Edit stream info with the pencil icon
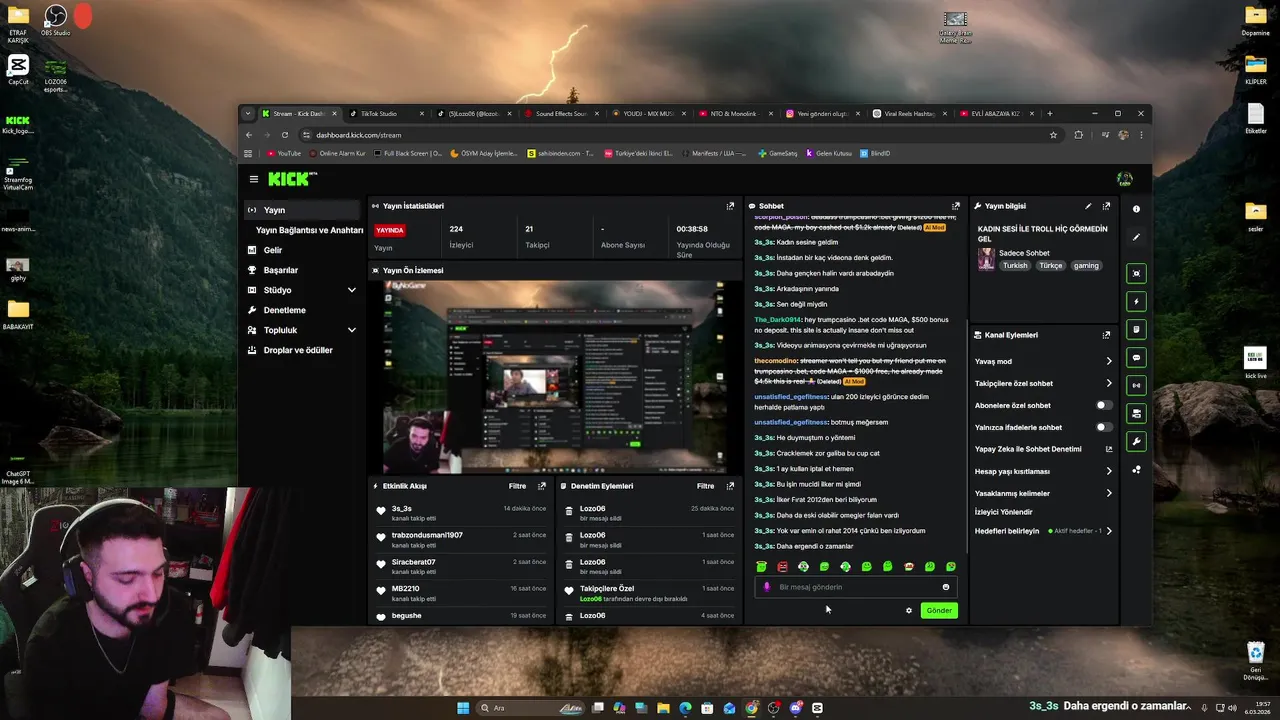Viewport: 1280px width, 720px height. click(x=1088, y=206)
